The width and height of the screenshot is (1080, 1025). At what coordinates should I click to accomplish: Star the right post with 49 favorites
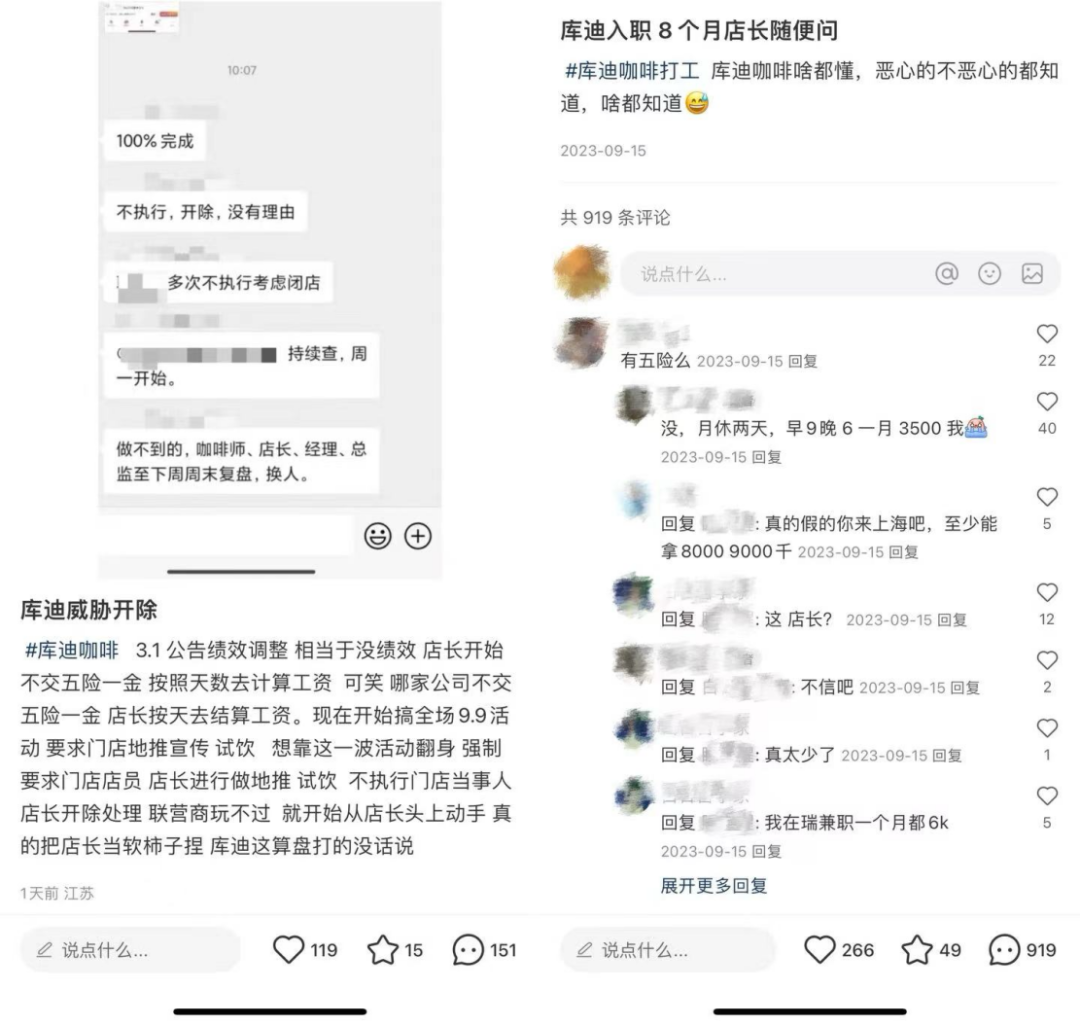[x=917, y=949]
